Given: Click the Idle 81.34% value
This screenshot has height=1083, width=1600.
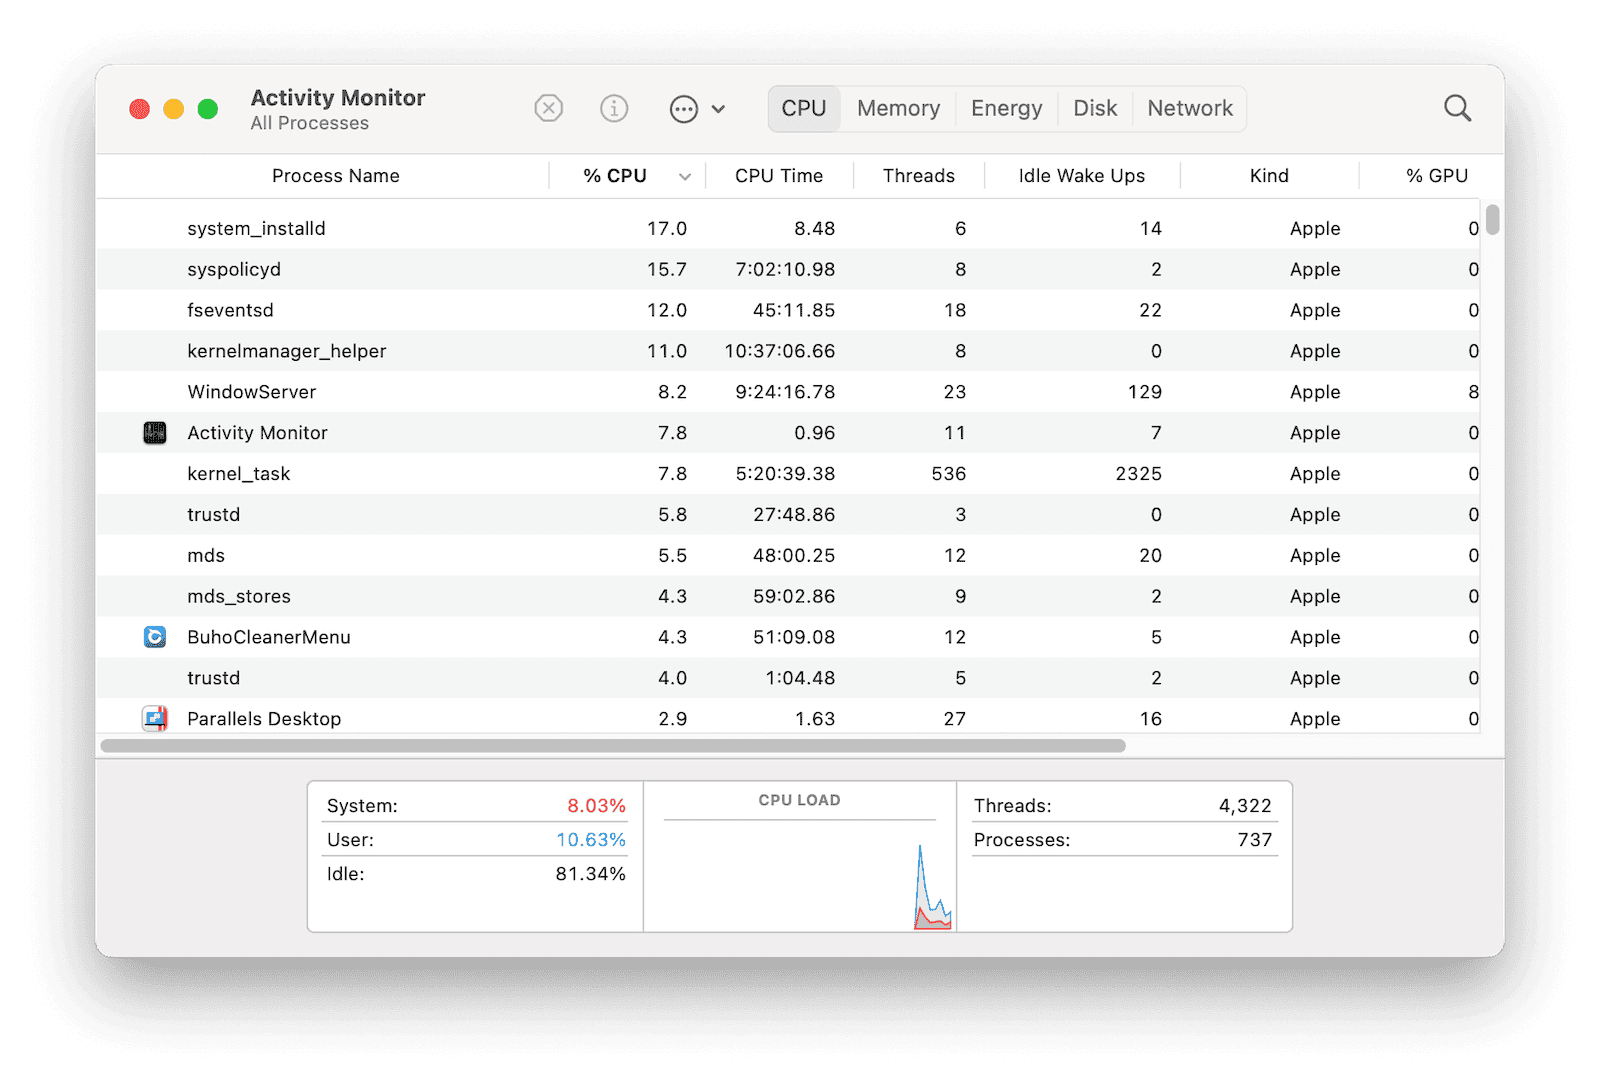Looking at the screenshot, I should tap(590, 874).
